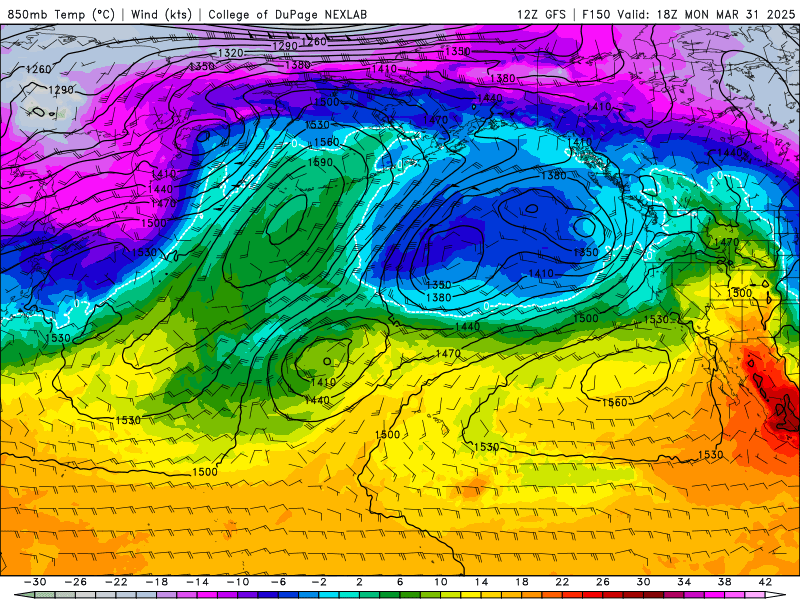Click the 10 value on the temperature legend
The width and height of the screenshot is (800, 600).
441,582
